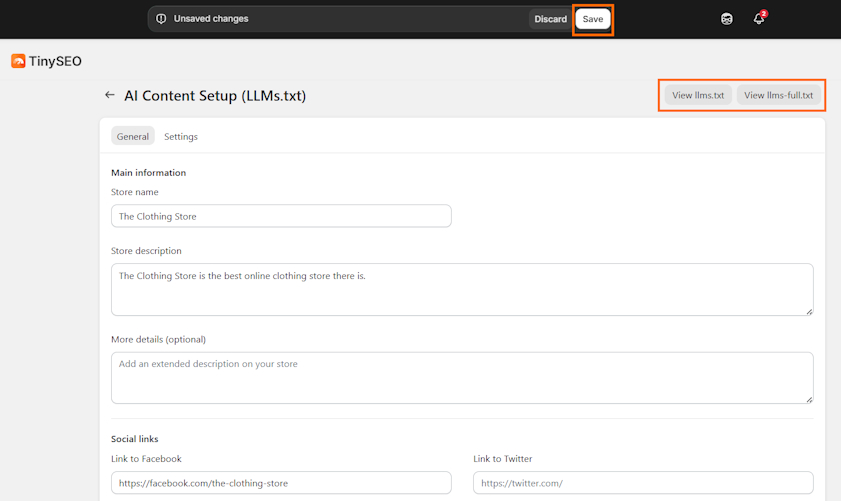Click the Store name label
Viewport: 841px width, 501px height.
click(x=135, y=192)
